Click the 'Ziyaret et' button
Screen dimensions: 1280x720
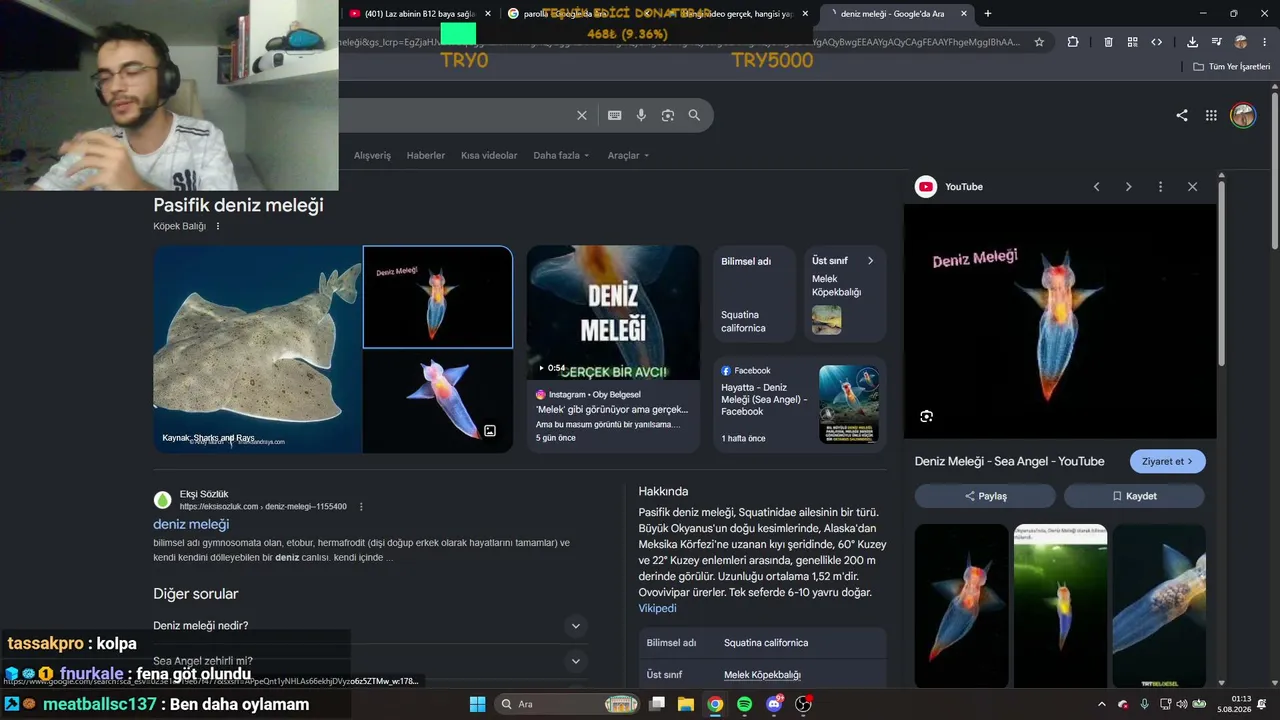[x=1167, y=461]
